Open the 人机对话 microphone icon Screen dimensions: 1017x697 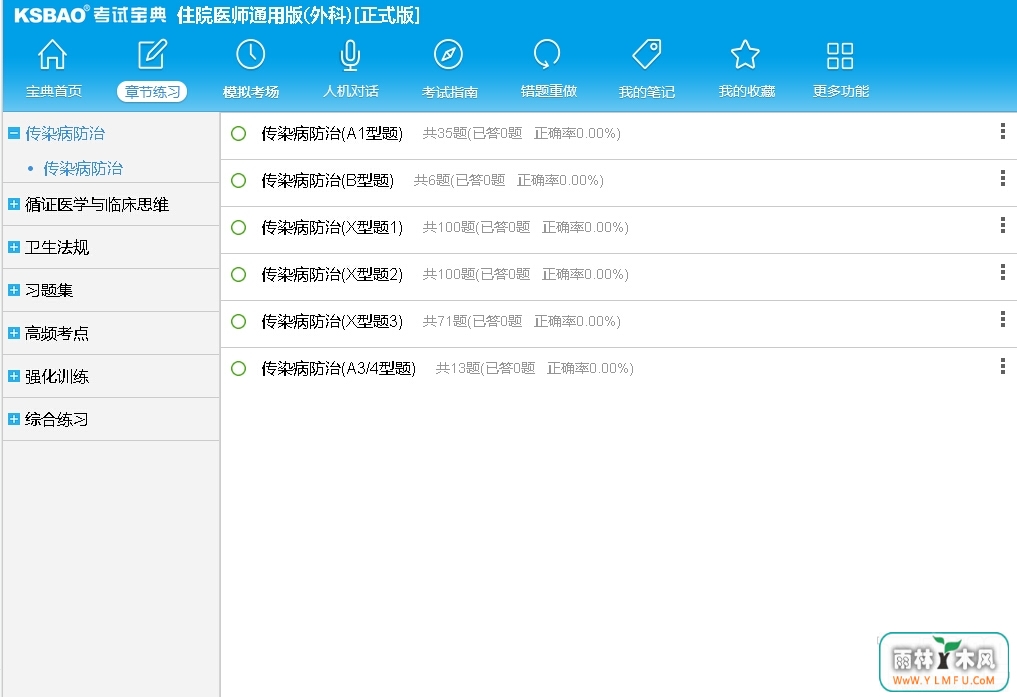[x=350, y=55]
